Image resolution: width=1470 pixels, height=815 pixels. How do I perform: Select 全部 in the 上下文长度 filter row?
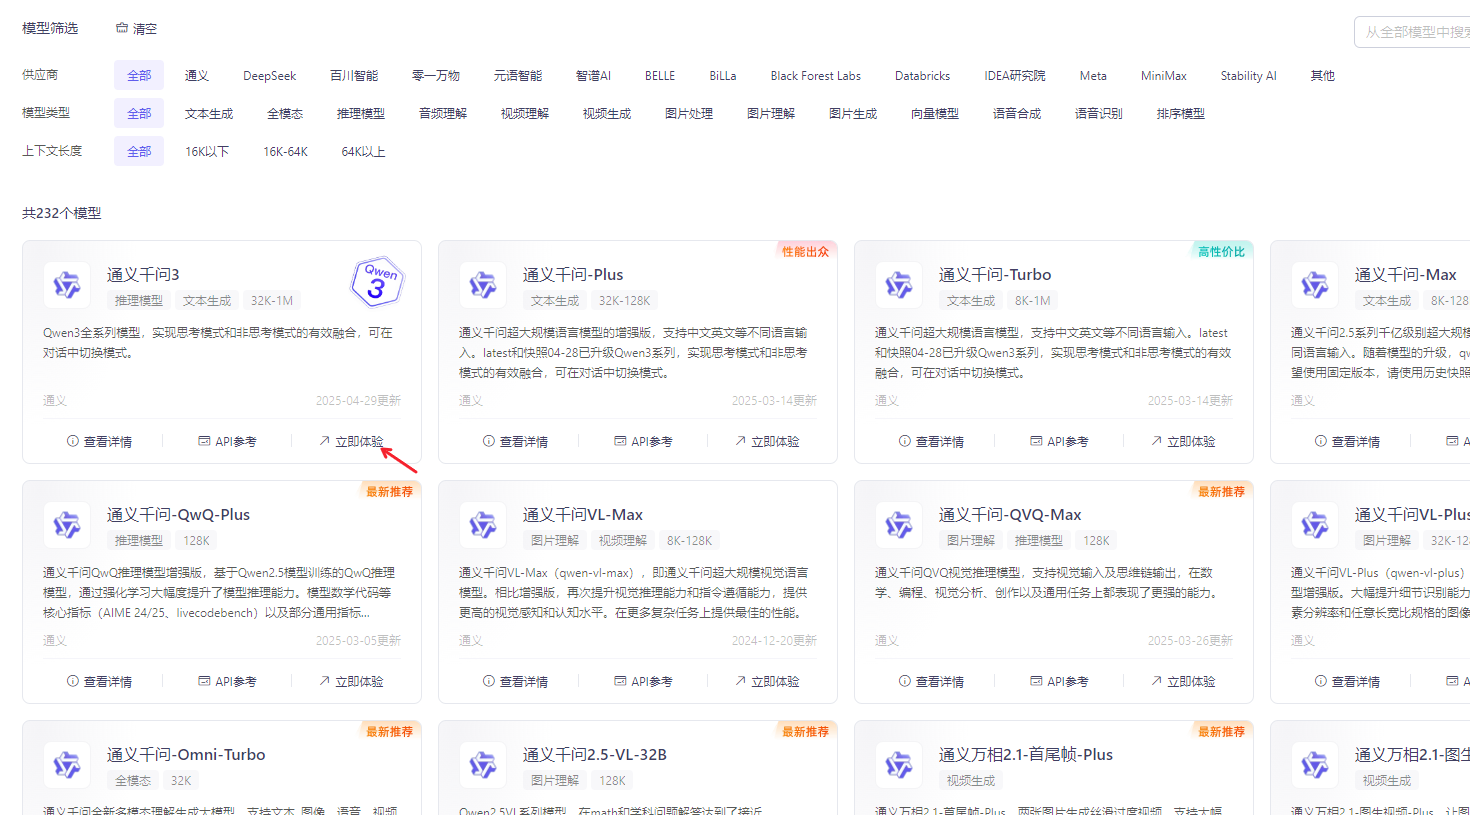tap(139, 151)
